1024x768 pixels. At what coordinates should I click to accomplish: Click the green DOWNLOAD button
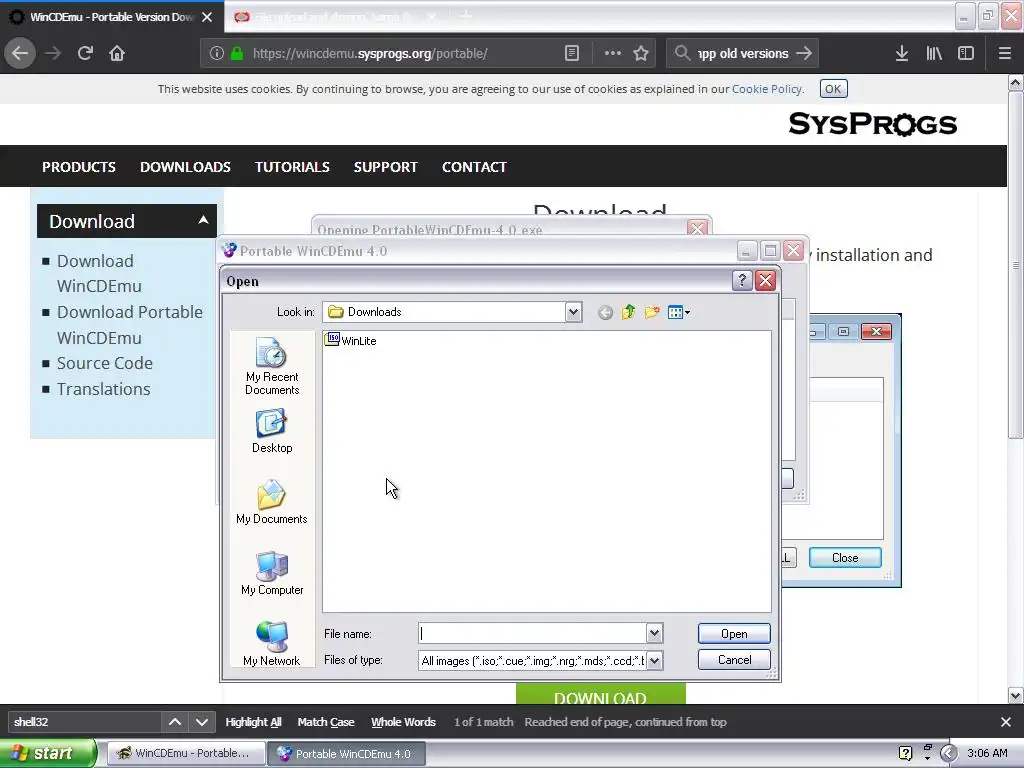coord(601,694)
